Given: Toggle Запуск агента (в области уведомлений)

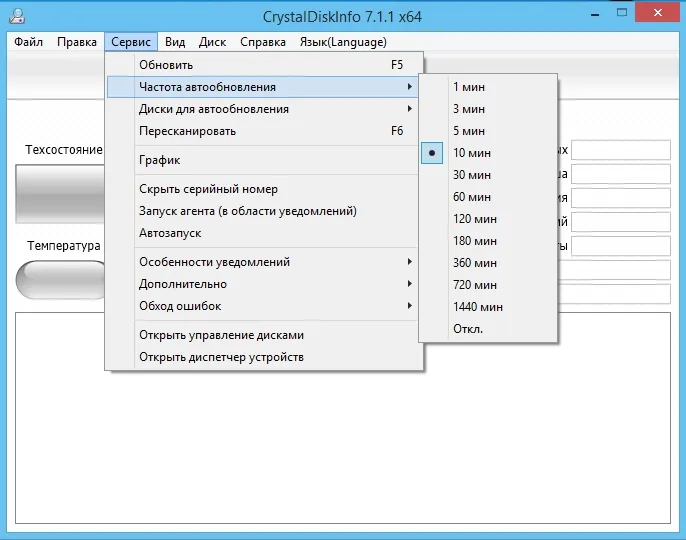Looking at the screenshot, I should (x=264, y=211).
